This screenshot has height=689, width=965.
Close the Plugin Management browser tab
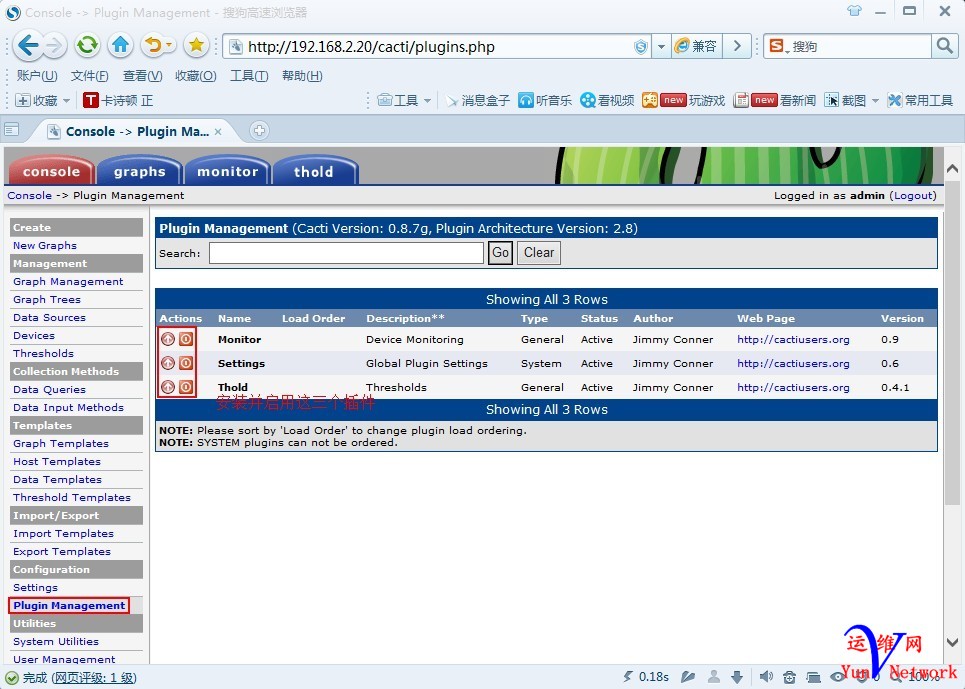(x=218, y=131)
